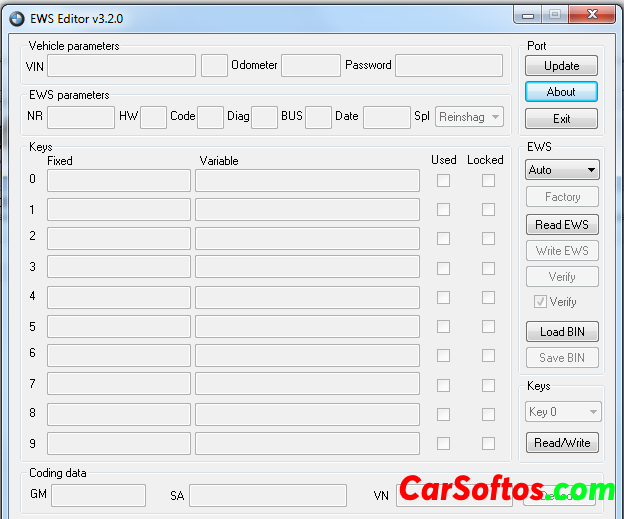Open the EWS Auto dropdown
Image resolution: width=624 pixels, height=519 pixels.
(x=562, y=170)
